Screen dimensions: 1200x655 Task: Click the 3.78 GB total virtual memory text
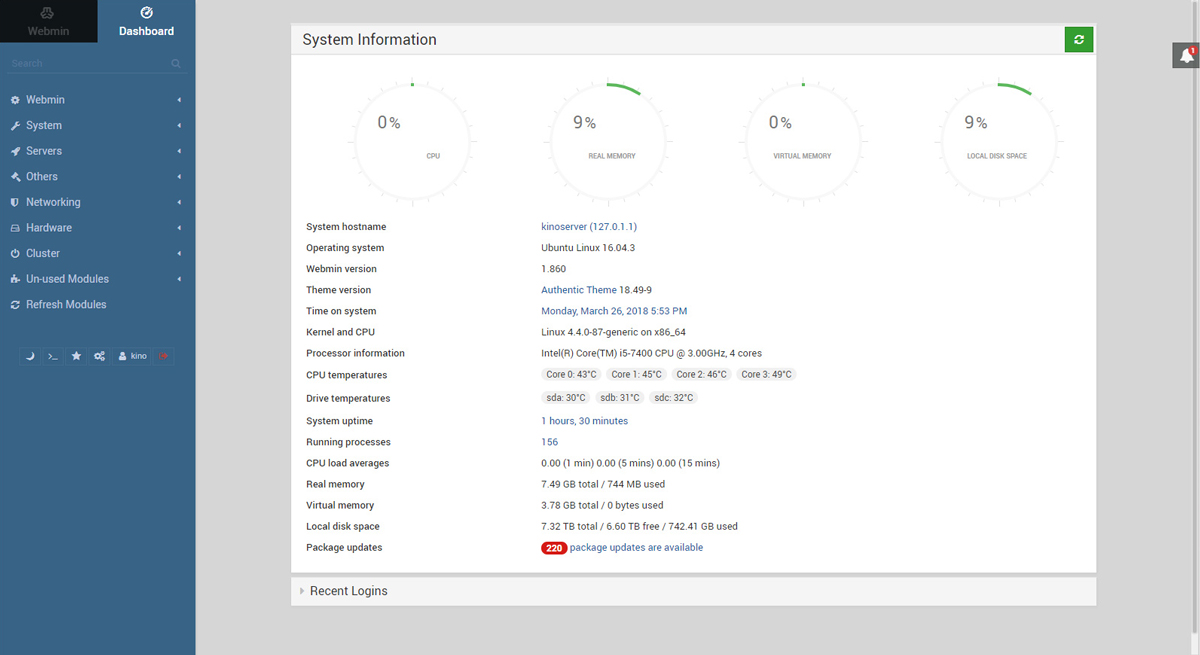tap(602, 505)
